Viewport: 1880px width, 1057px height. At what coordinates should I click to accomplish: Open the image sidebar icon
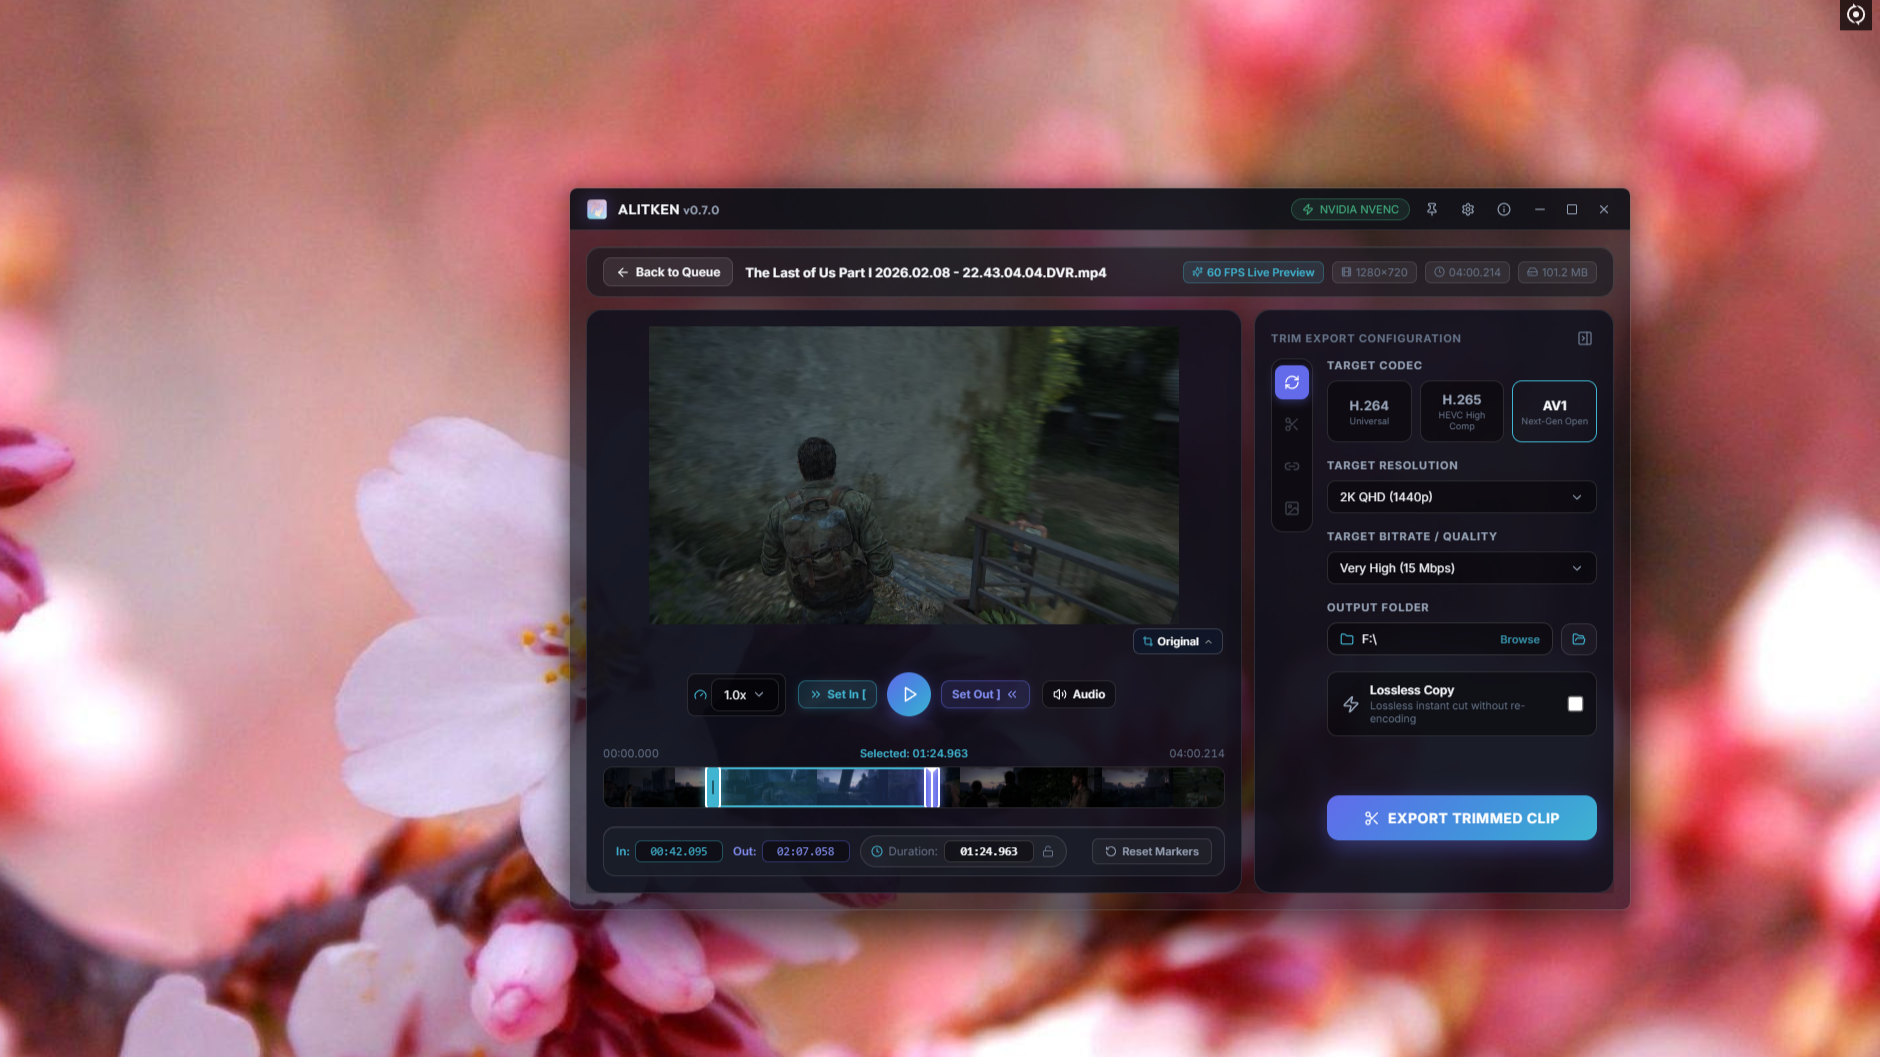(1292, 508)
